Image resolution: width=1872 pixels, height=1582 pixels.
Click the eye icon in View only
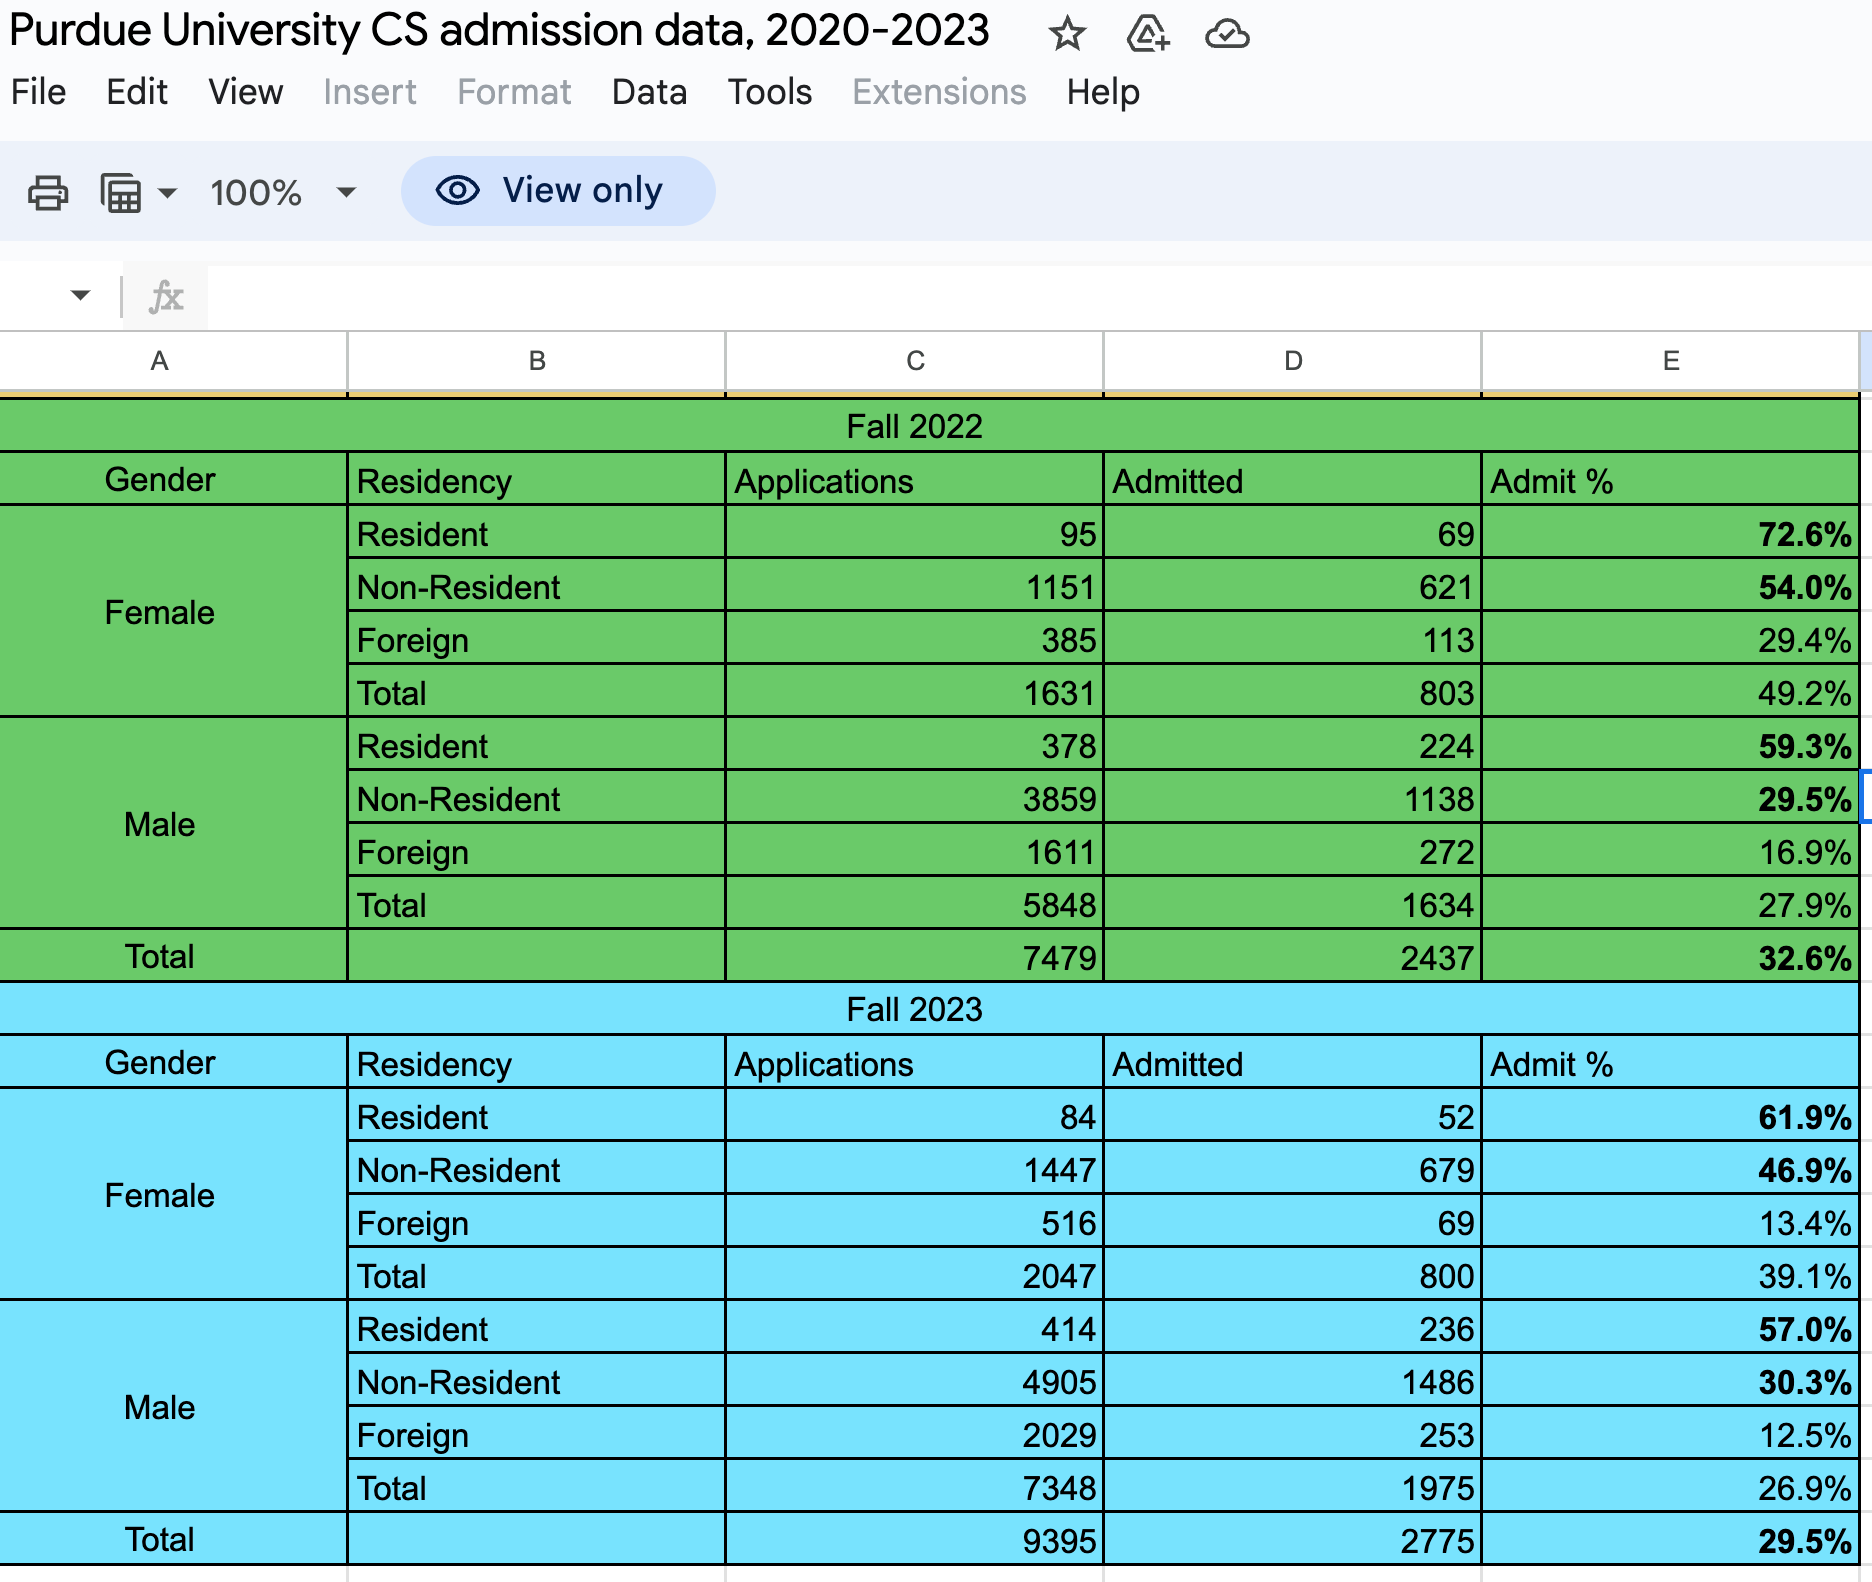[458, 190]
